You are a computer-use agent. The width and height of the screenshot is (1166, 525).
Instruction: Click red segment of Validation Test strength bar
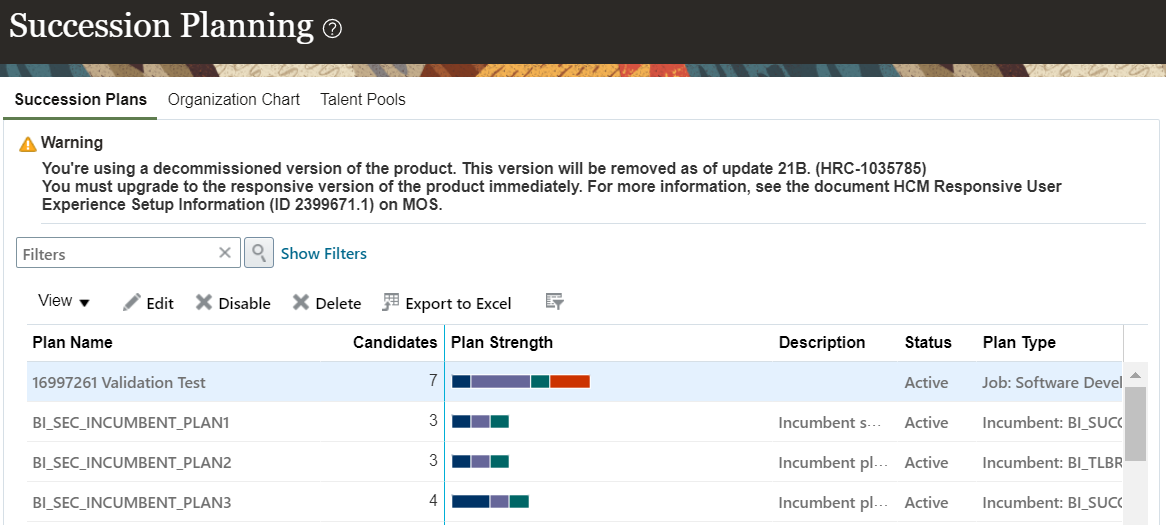pyautogui.click(x=570, y=381)
